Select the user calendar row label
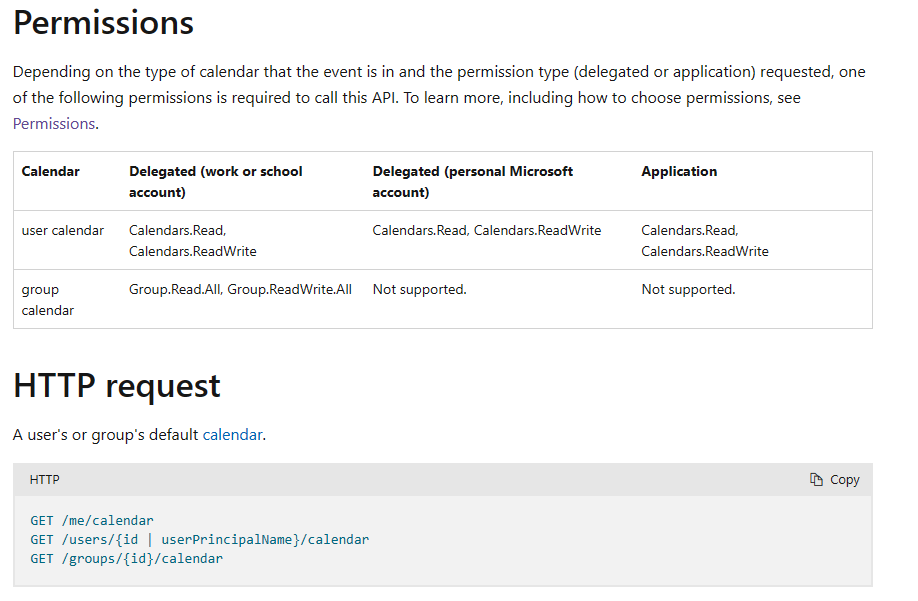The height and width of the screenshot is (601, 918). pyautogui.click(x=63, y=231)
